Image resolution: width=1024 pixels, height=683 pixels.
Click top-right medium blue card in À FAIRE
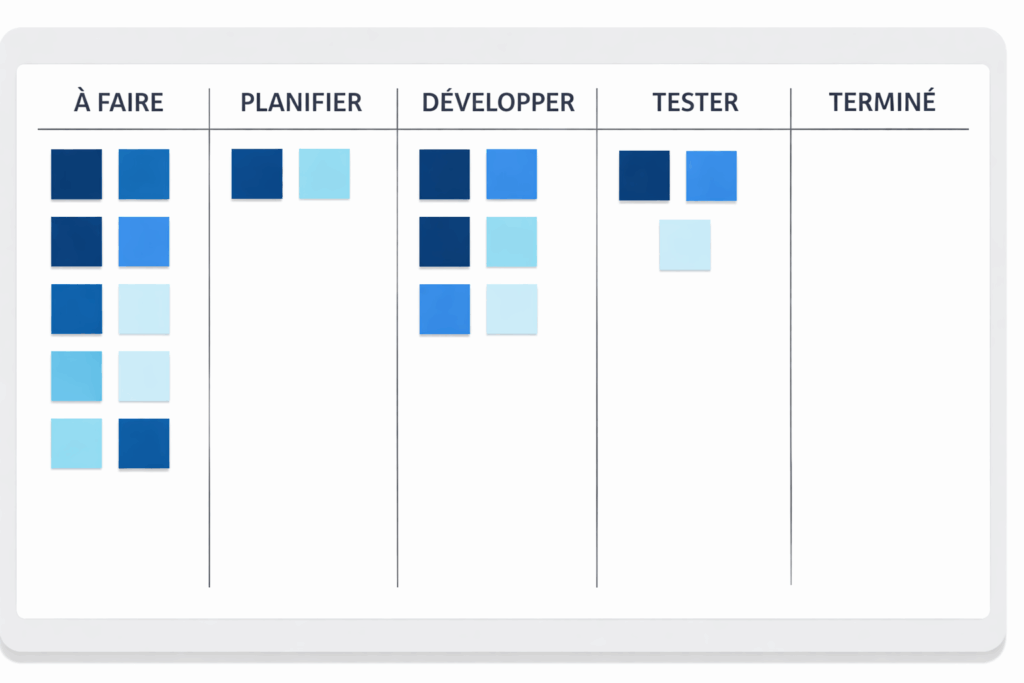pos(144,174)
